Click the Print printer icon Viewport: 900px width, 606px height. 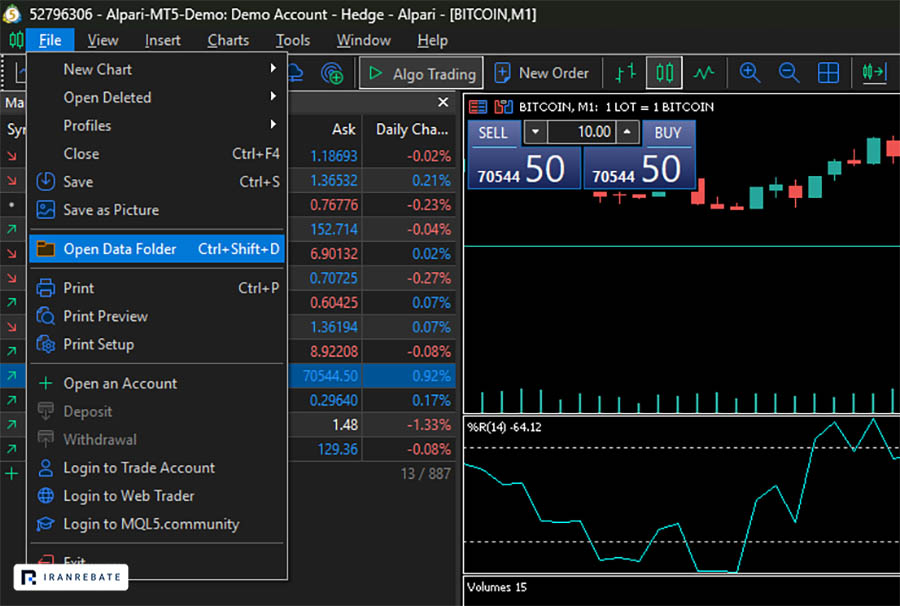[x=45, y=288]
